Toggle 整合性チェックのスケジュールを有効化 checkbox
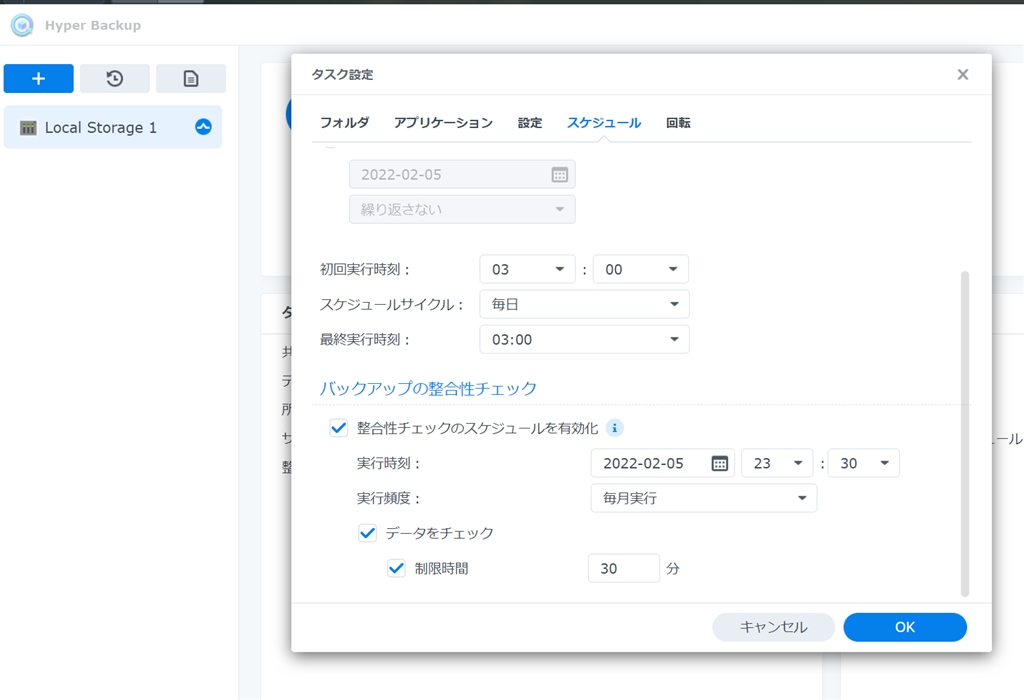 pyautogui.click(x=338, y=428)
